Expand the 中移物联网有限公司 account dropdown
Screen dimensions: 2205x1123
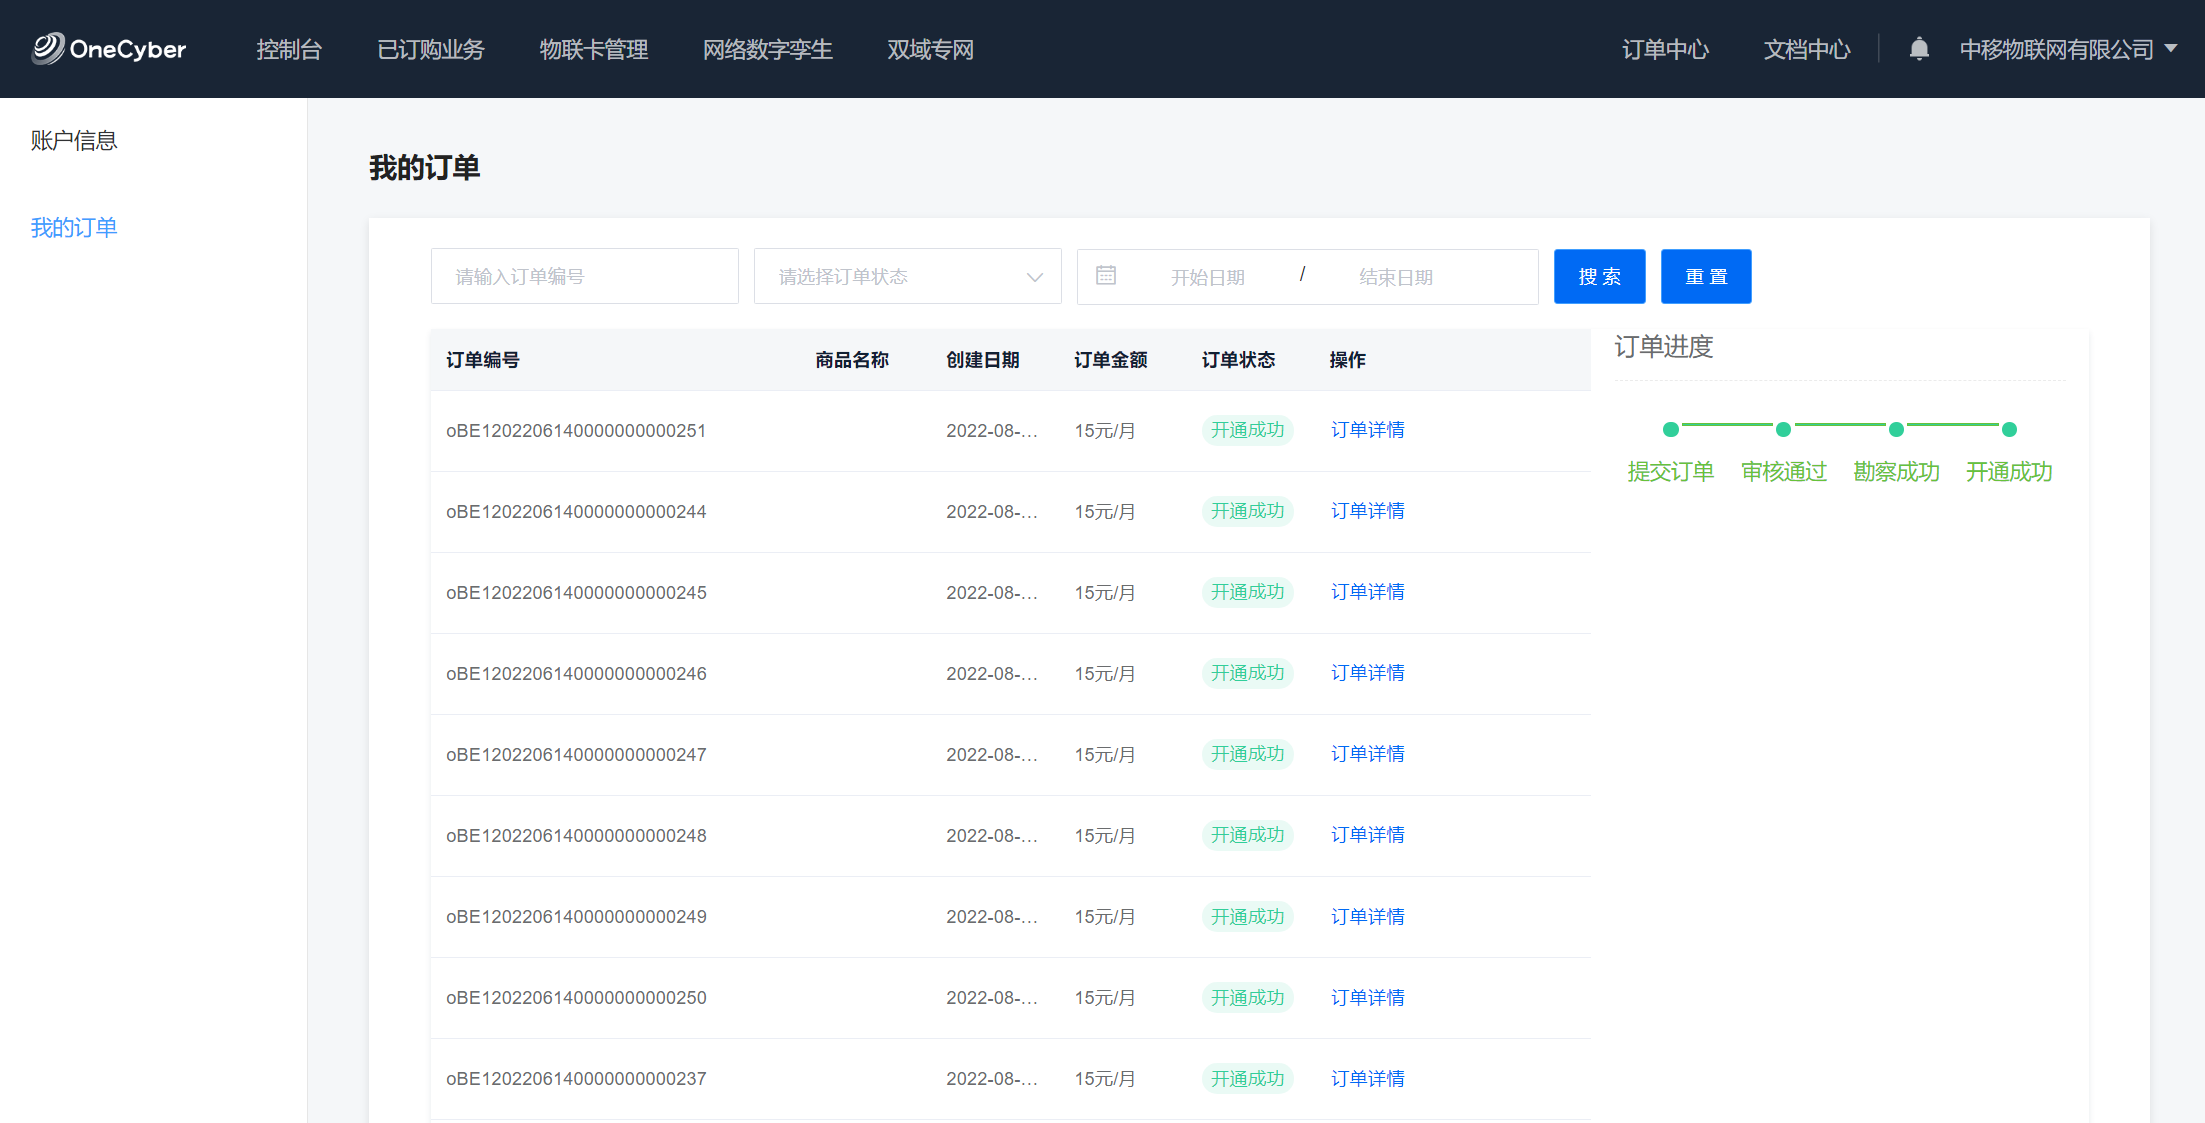(2068, 49)
